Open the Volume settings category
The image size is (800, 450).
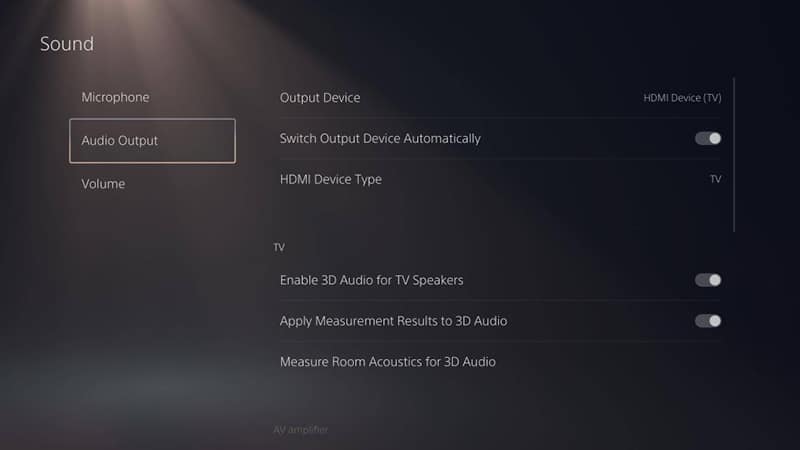(x=103, y=184)
